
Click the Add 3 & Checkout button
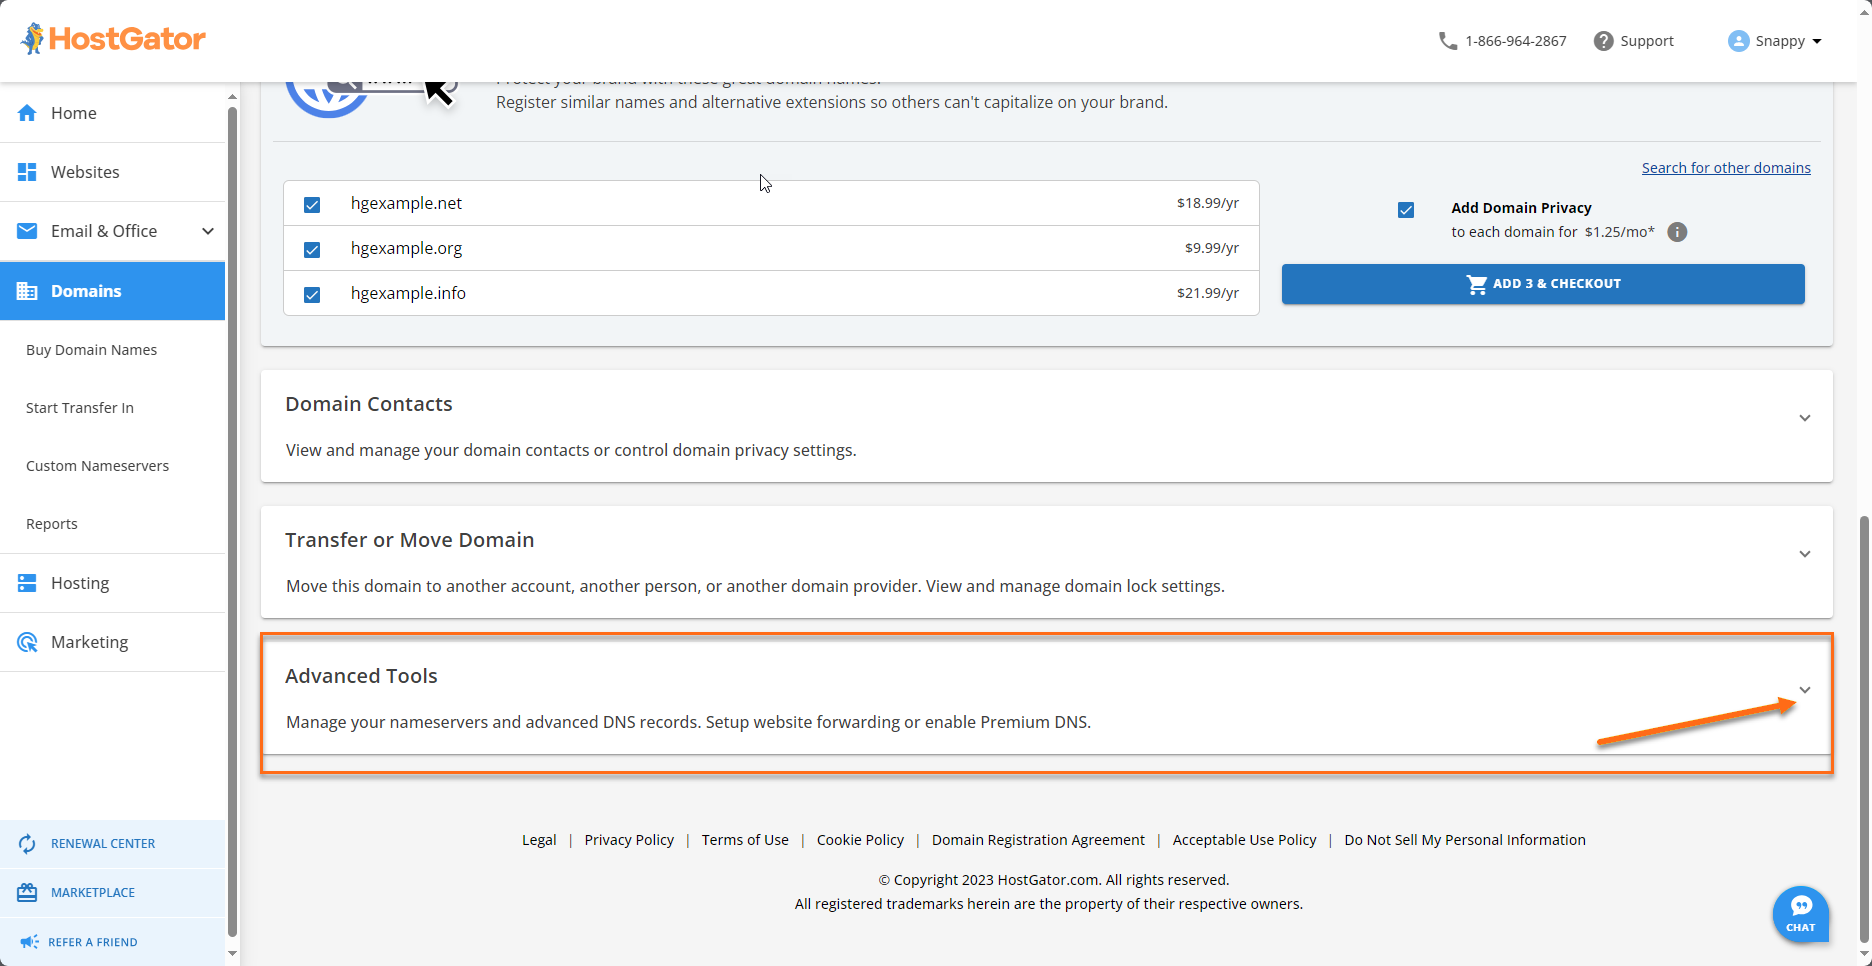coord(1543,283)
